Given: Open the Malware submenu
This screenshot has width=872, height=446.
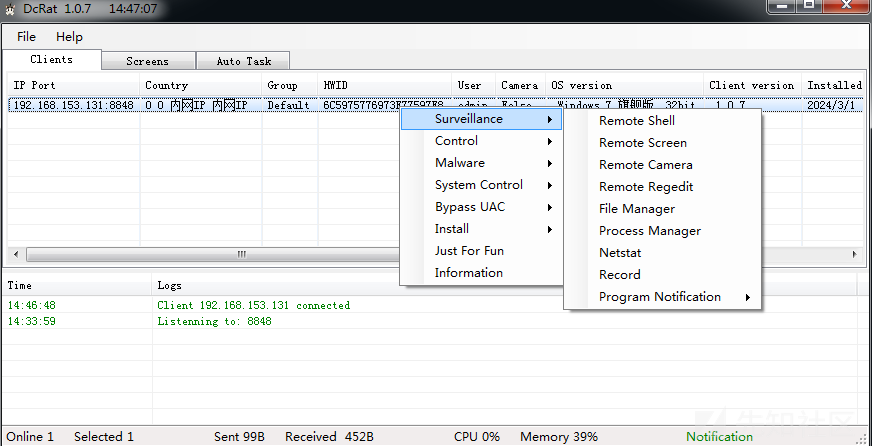Looking at the screenshot, I should (481, 163).
